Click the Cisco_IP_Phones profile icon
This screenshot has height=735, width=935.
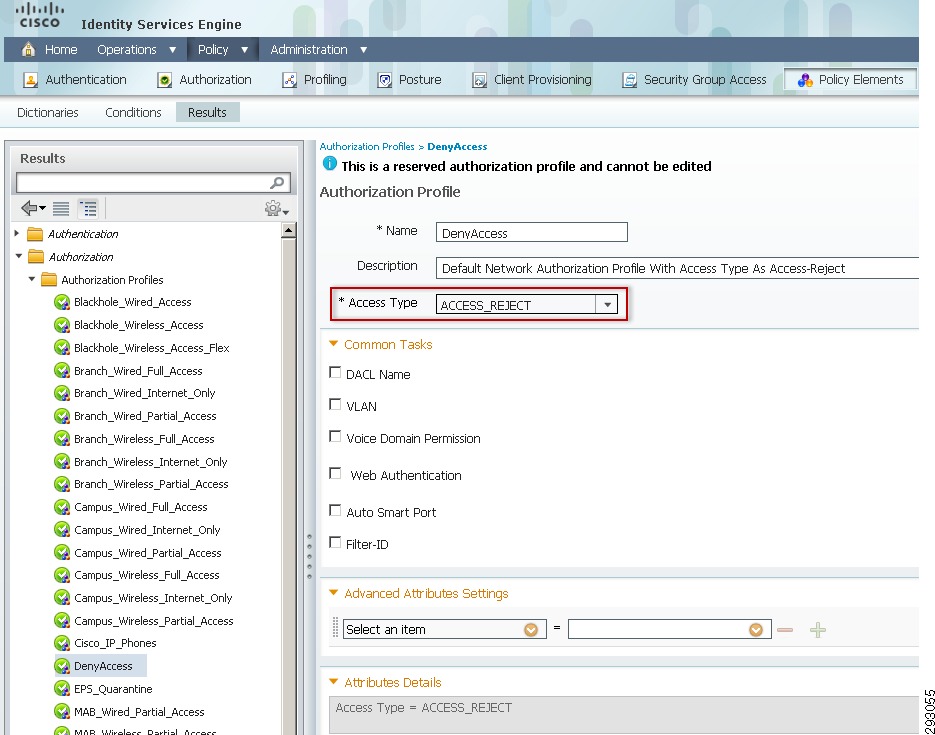(x=62, y=643)
